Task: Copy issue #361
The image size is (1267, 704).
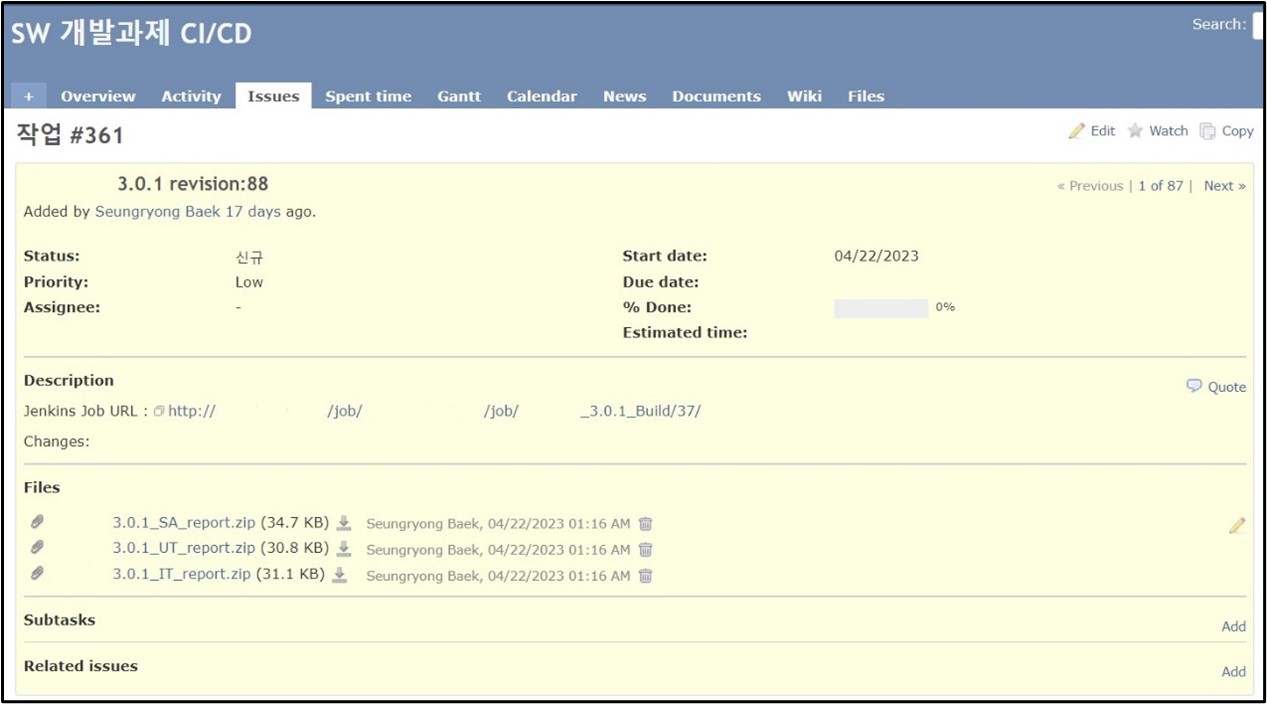Action: (1227, 131)
